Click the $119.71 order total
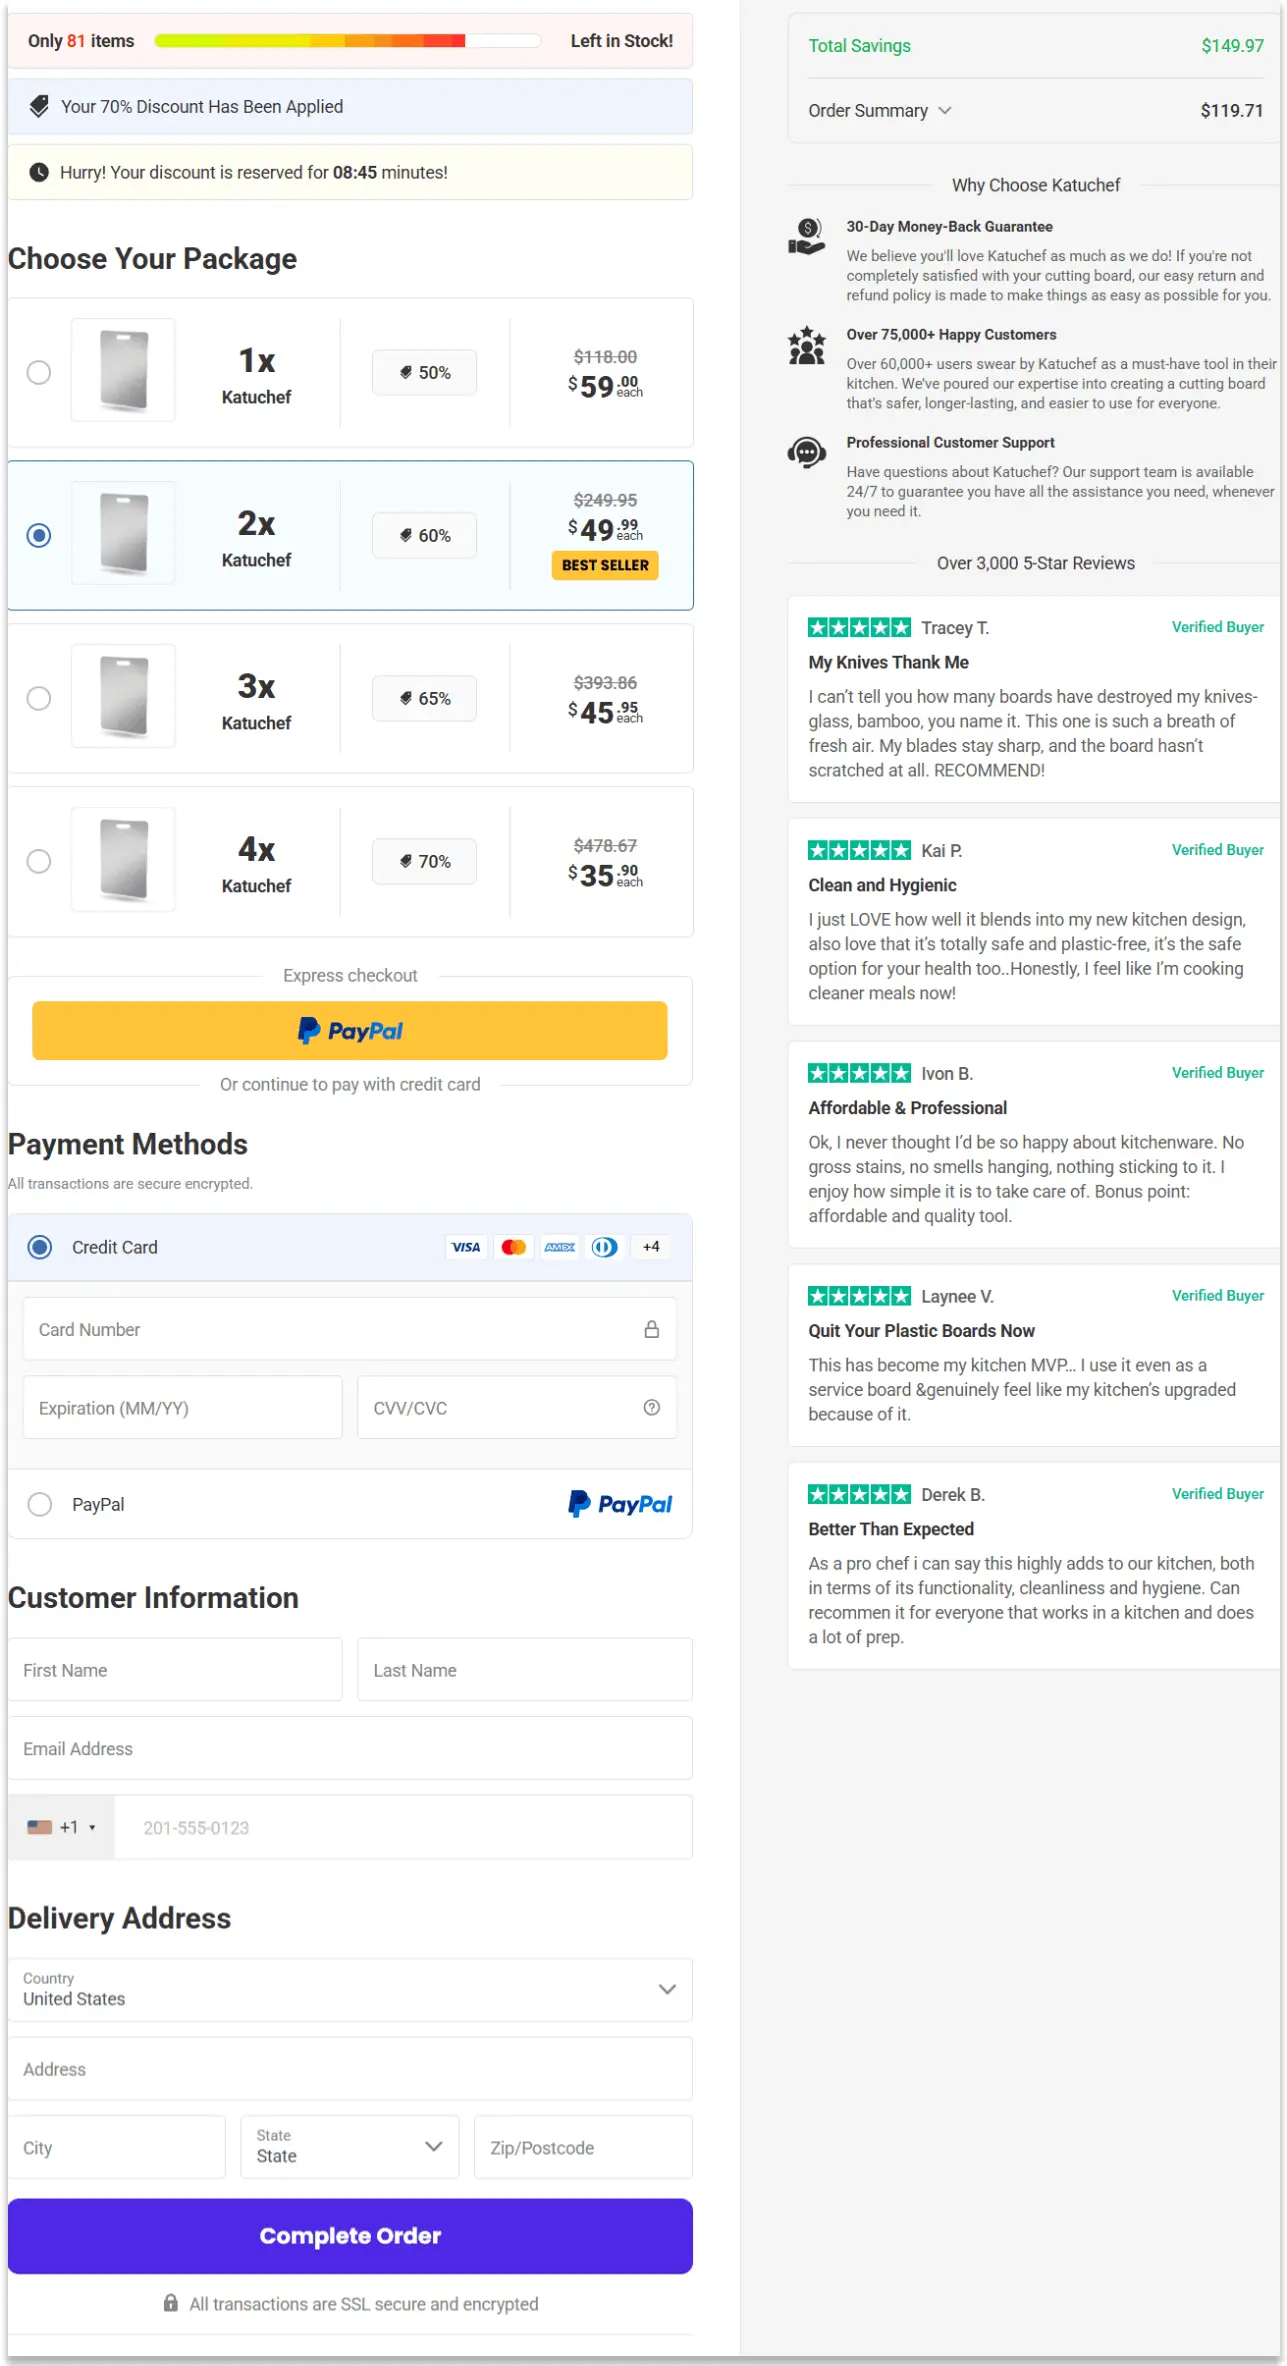The height and width of the screenshot is (2366, 1287). [x=1232, y=110]
